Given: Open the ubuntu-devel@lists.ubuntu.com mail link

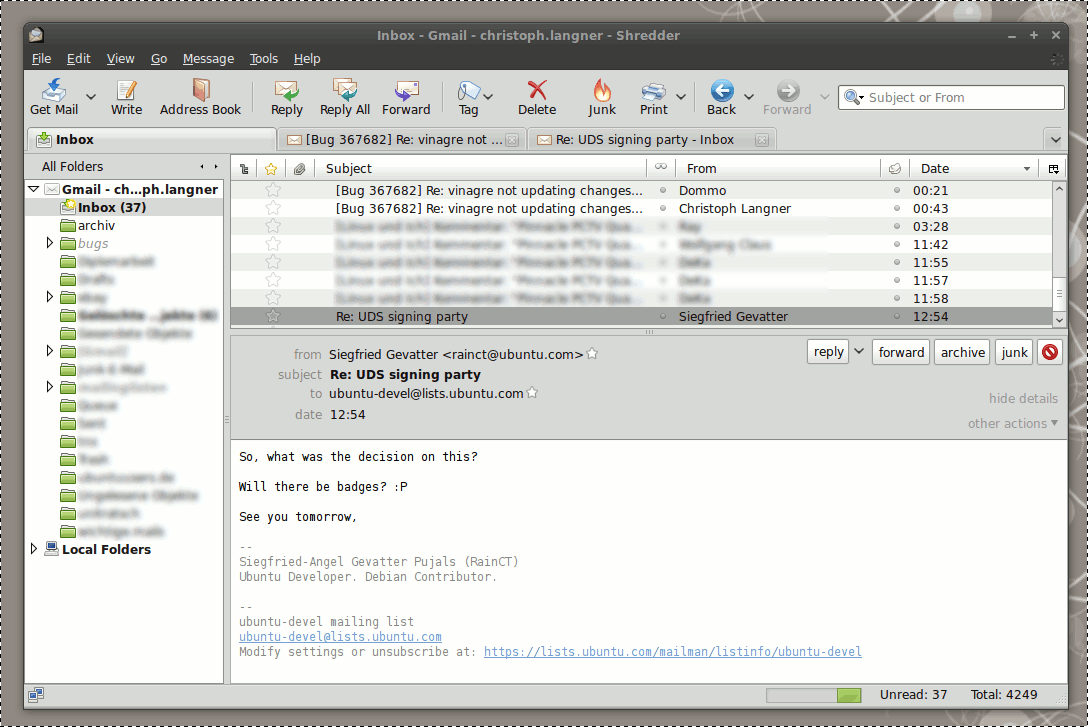Looking at the screenshot, I should (x=340, y=637).
